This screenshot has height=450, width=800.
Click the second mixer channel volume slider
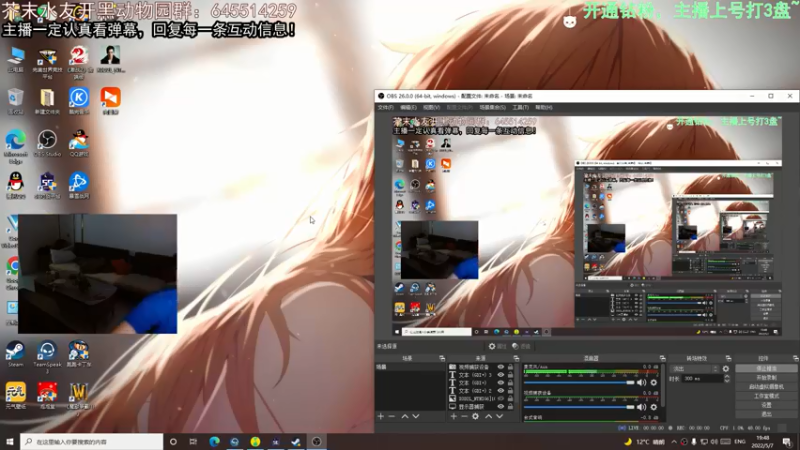pos(579,407)
